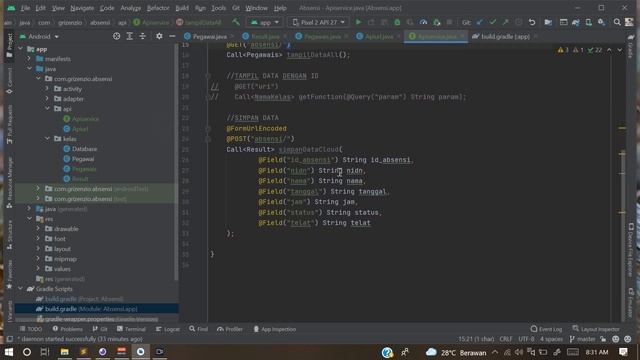Open Pixel 2 API 27 device dropdown
640x360 pixels.
click(x=319, y=22)
